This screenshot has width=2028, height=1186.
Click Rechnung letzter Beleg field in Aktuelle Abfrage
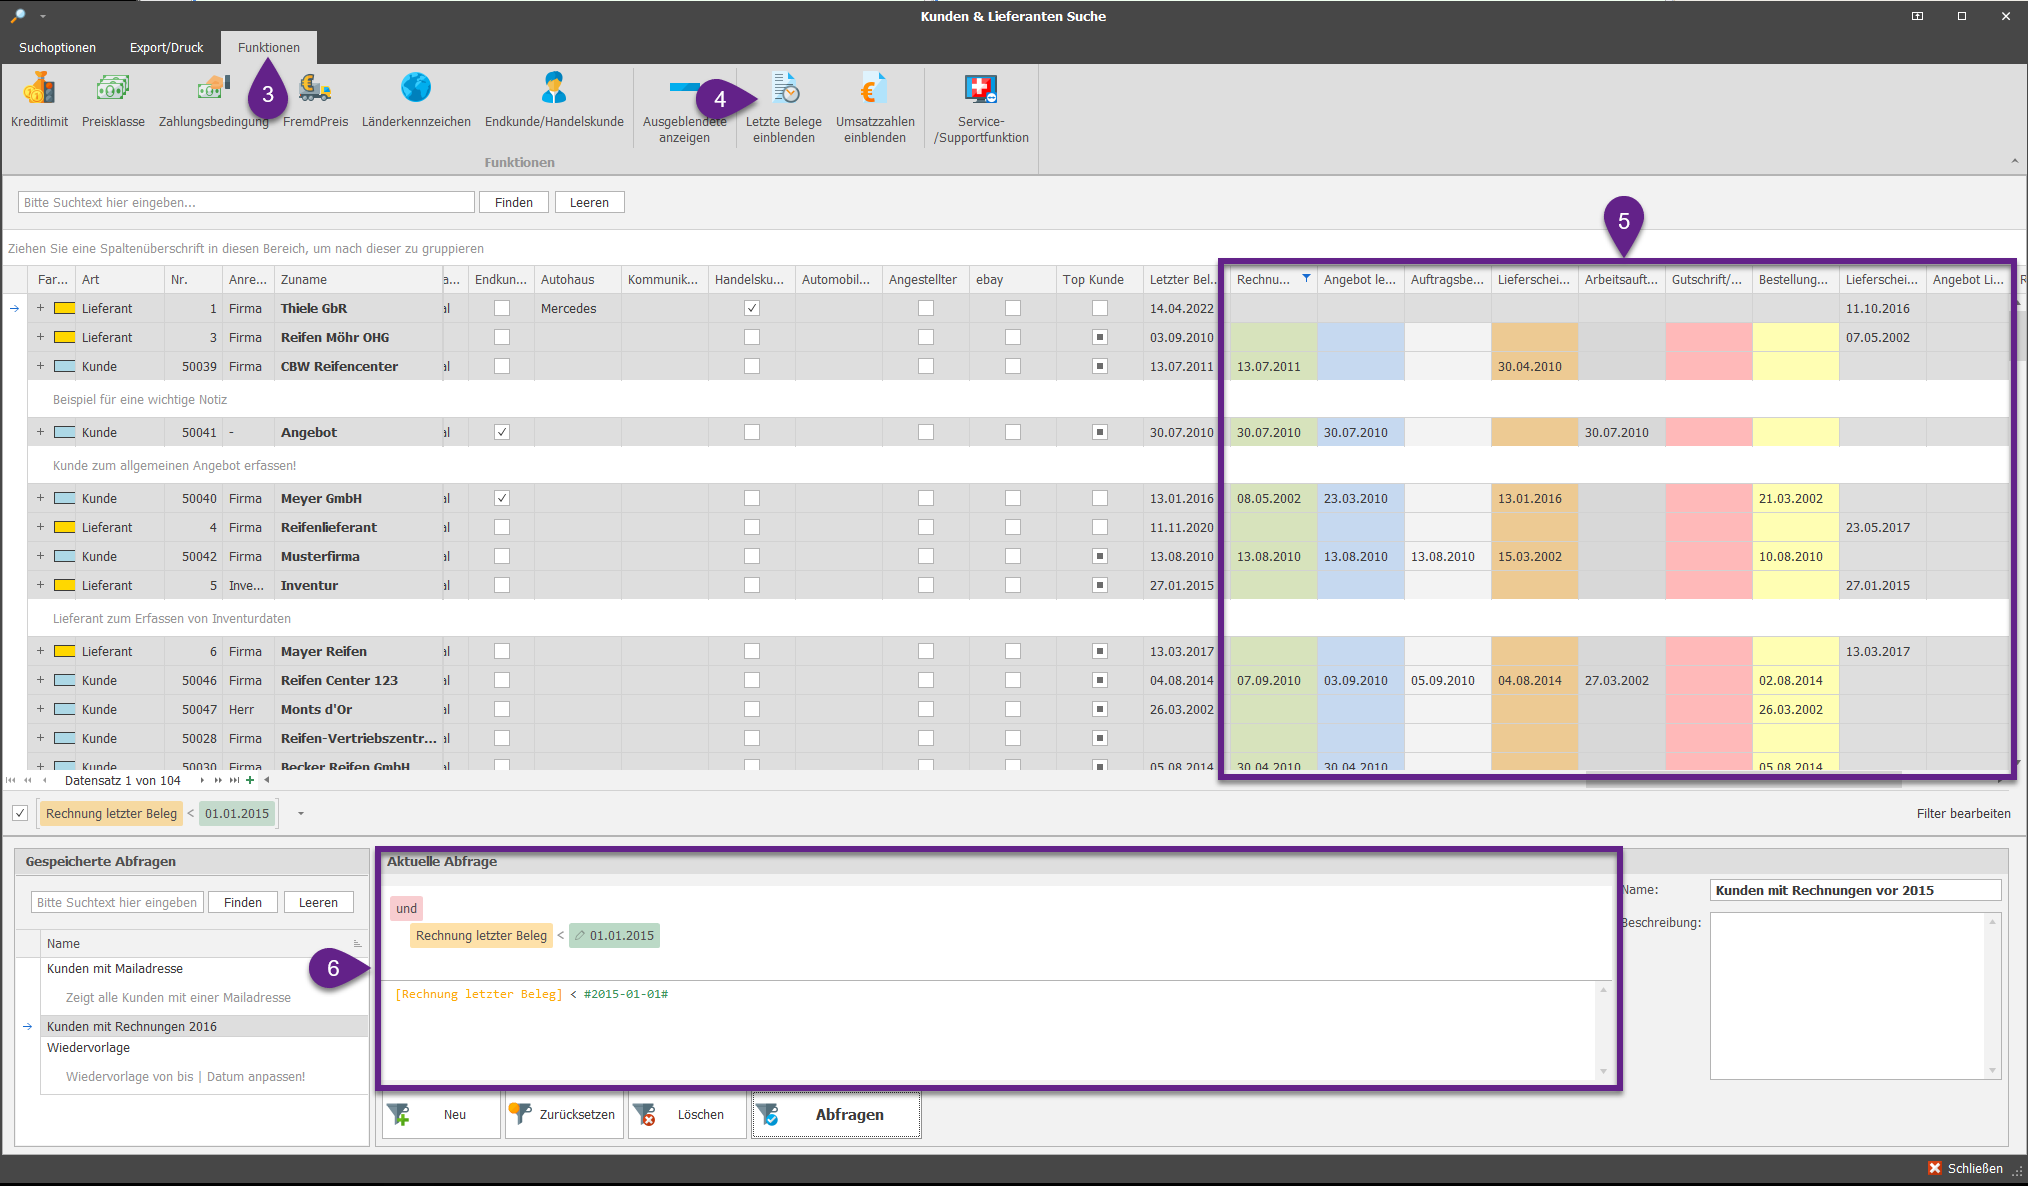pyautogui.click(x=481, y=935)
